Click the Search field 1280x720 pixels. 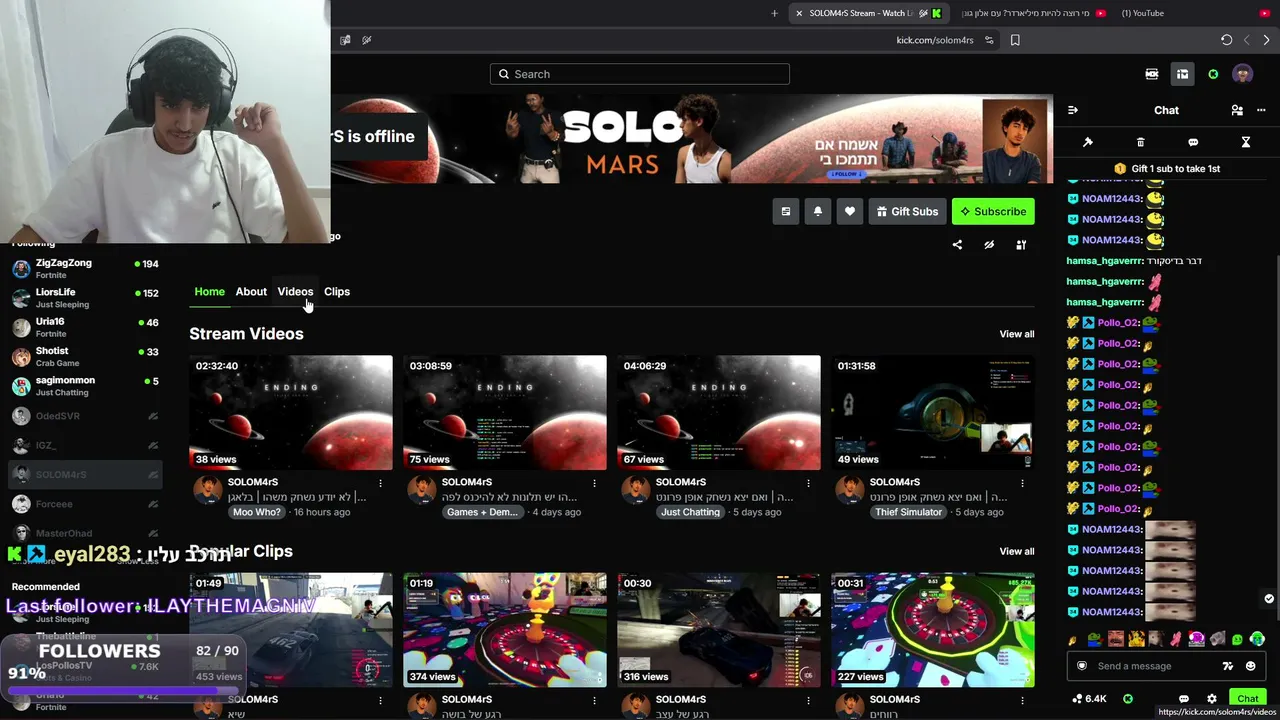[x=640, y=74]
